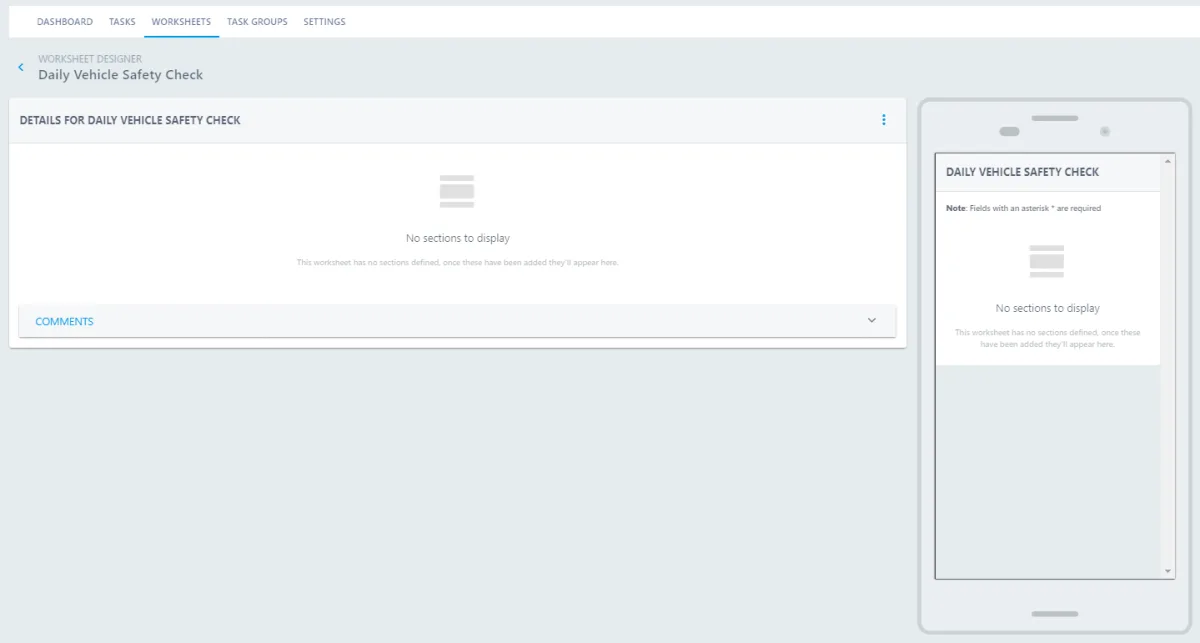Click the phone preview scrollbar down arrow
Image resolution: width=1200 pixels, height=643 pixels.
tap(1169, 571)
